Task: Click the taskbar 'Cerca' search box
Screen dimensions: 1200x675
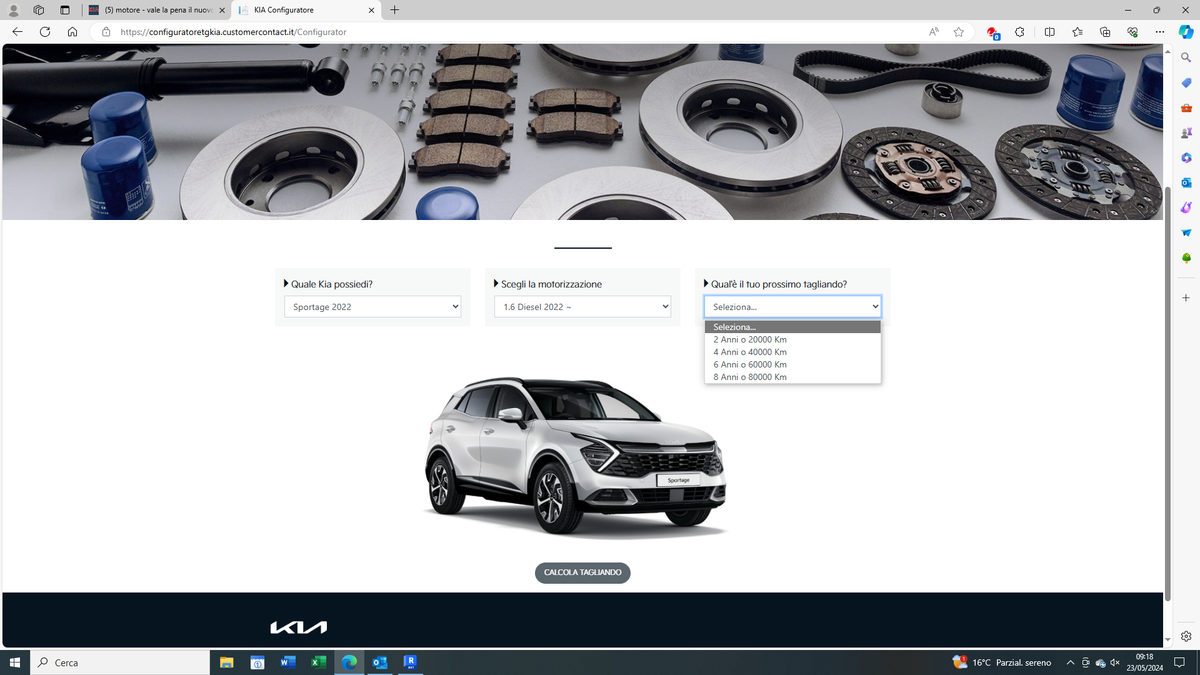Action: 120,662
